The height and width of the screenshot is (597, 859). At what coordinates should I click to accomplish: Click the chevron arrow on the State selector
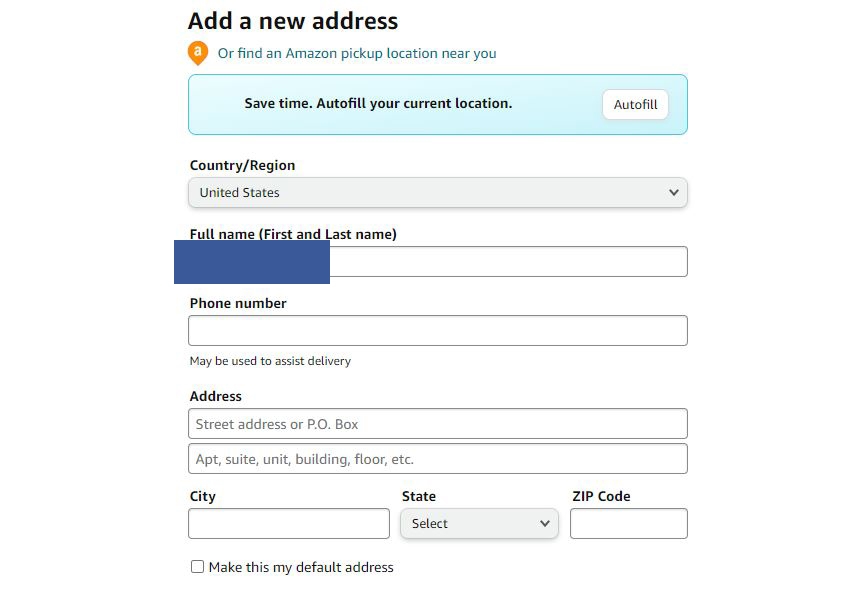coord(546,523)
